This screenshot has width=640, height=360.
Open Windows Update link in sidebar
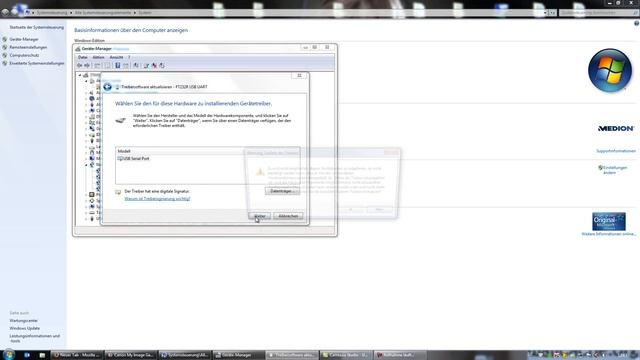pos(25,328)
